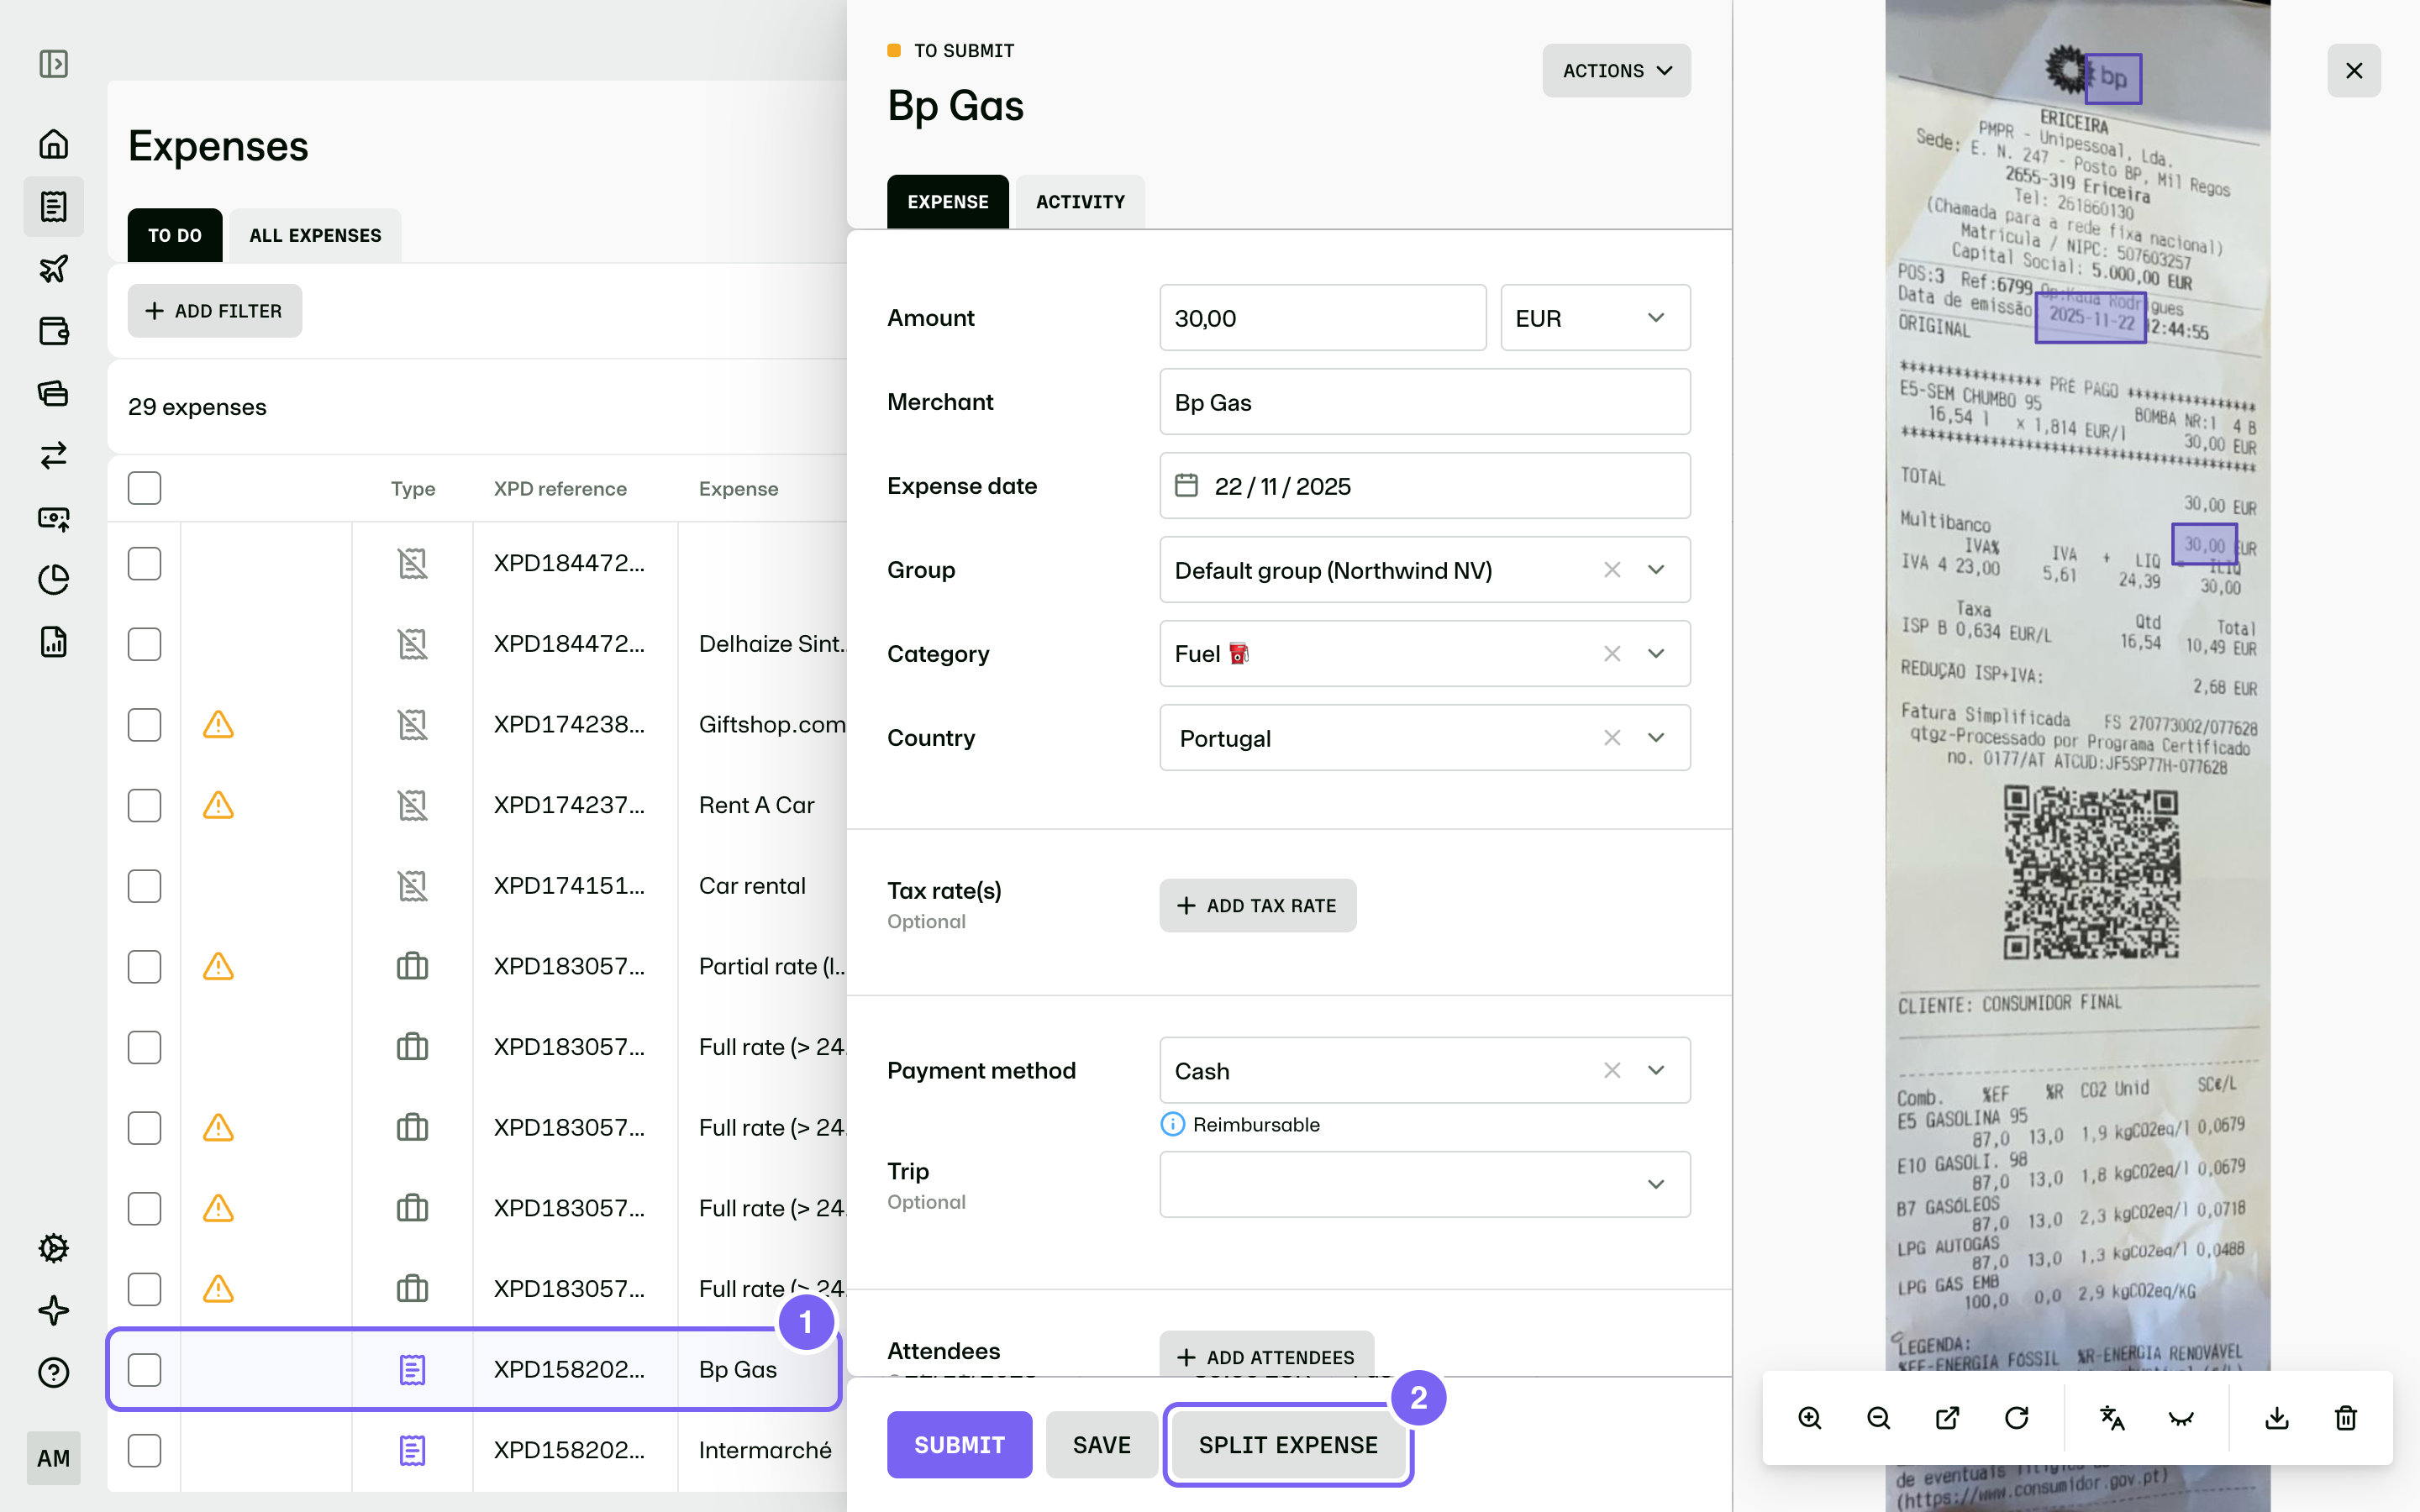Open the ACTIONS menu
2420x1512 pixels.
(1616, 70)
